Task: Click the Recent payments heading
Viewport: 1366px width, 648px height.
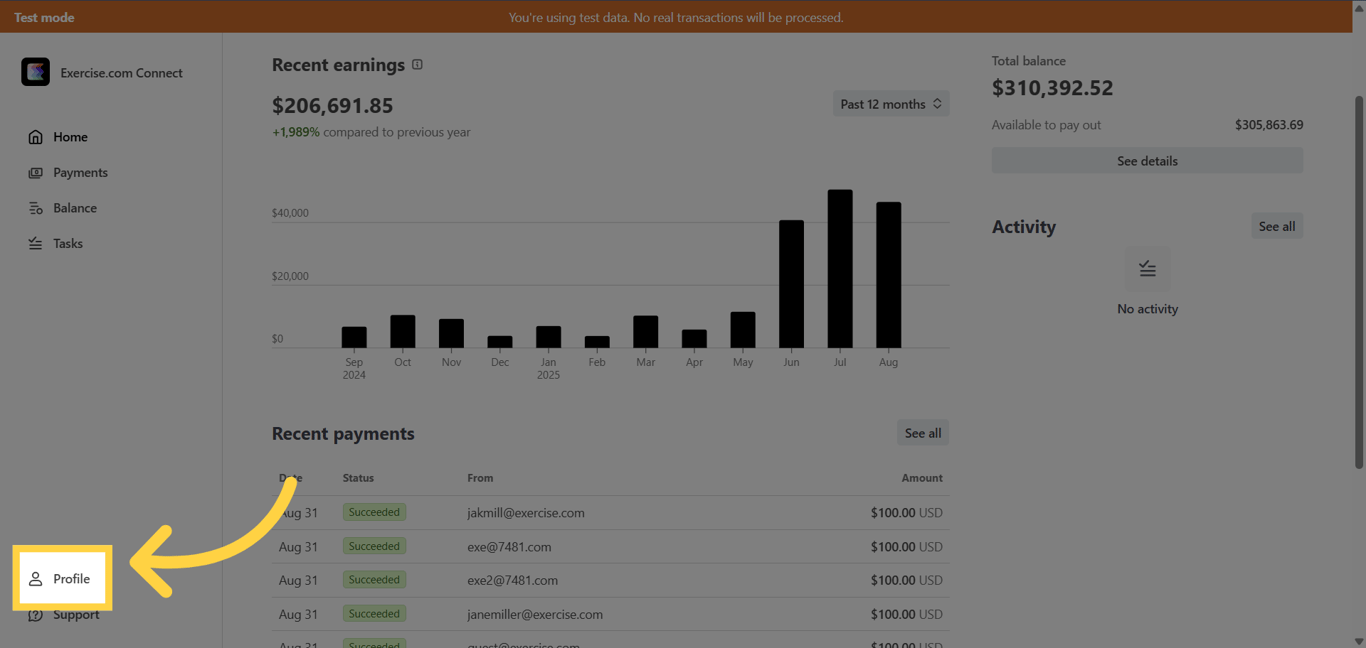Action: tap(343, 434)
